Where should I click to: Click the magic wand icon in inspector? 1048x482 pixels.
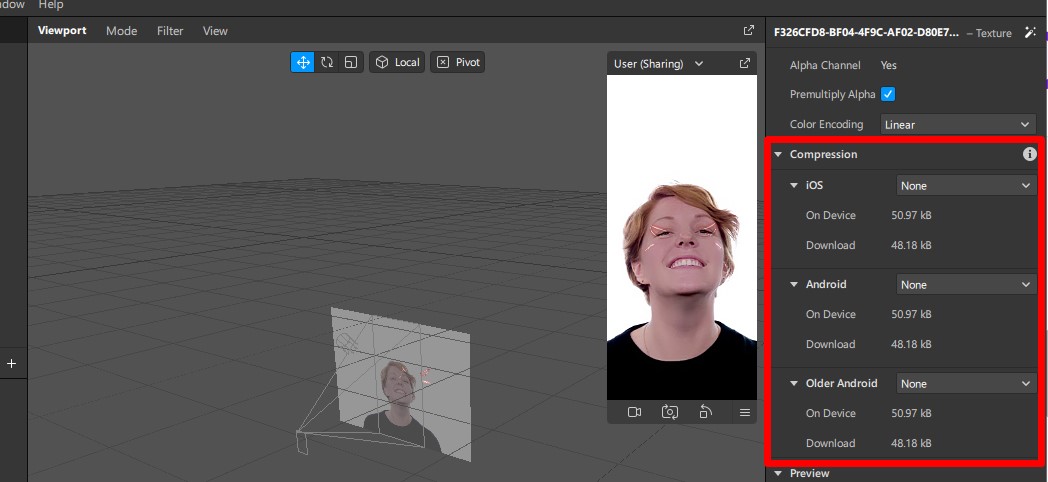(x=1030, y=33)
